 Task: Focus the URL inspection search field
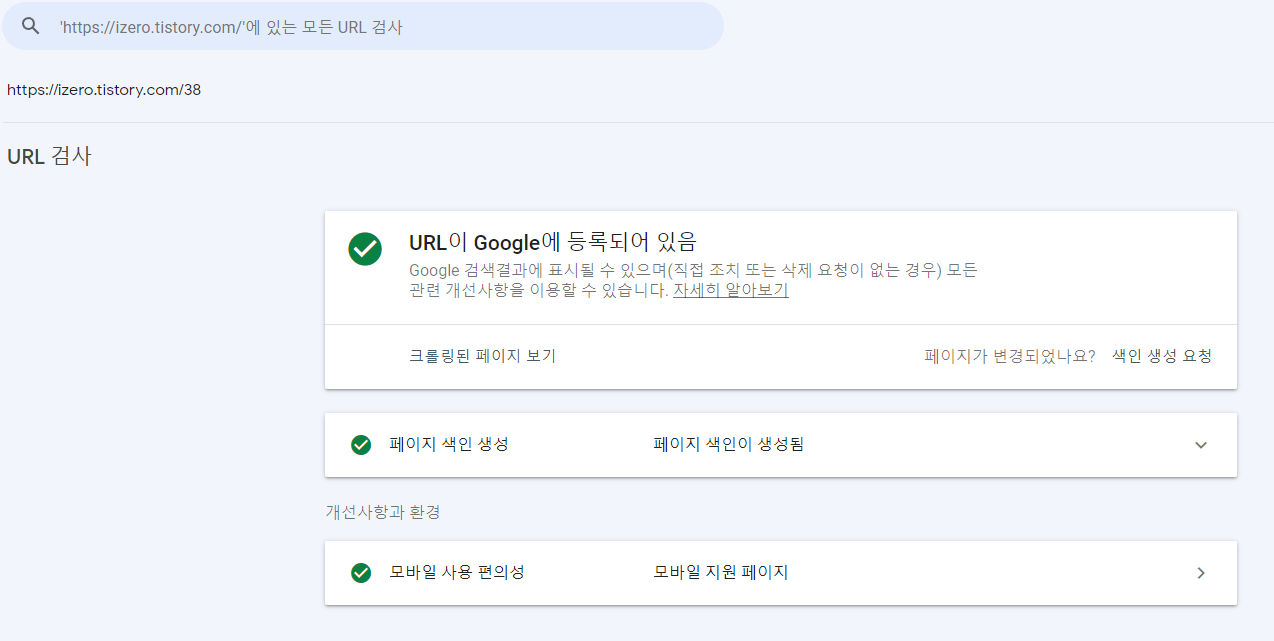click(x=362, y=26)
